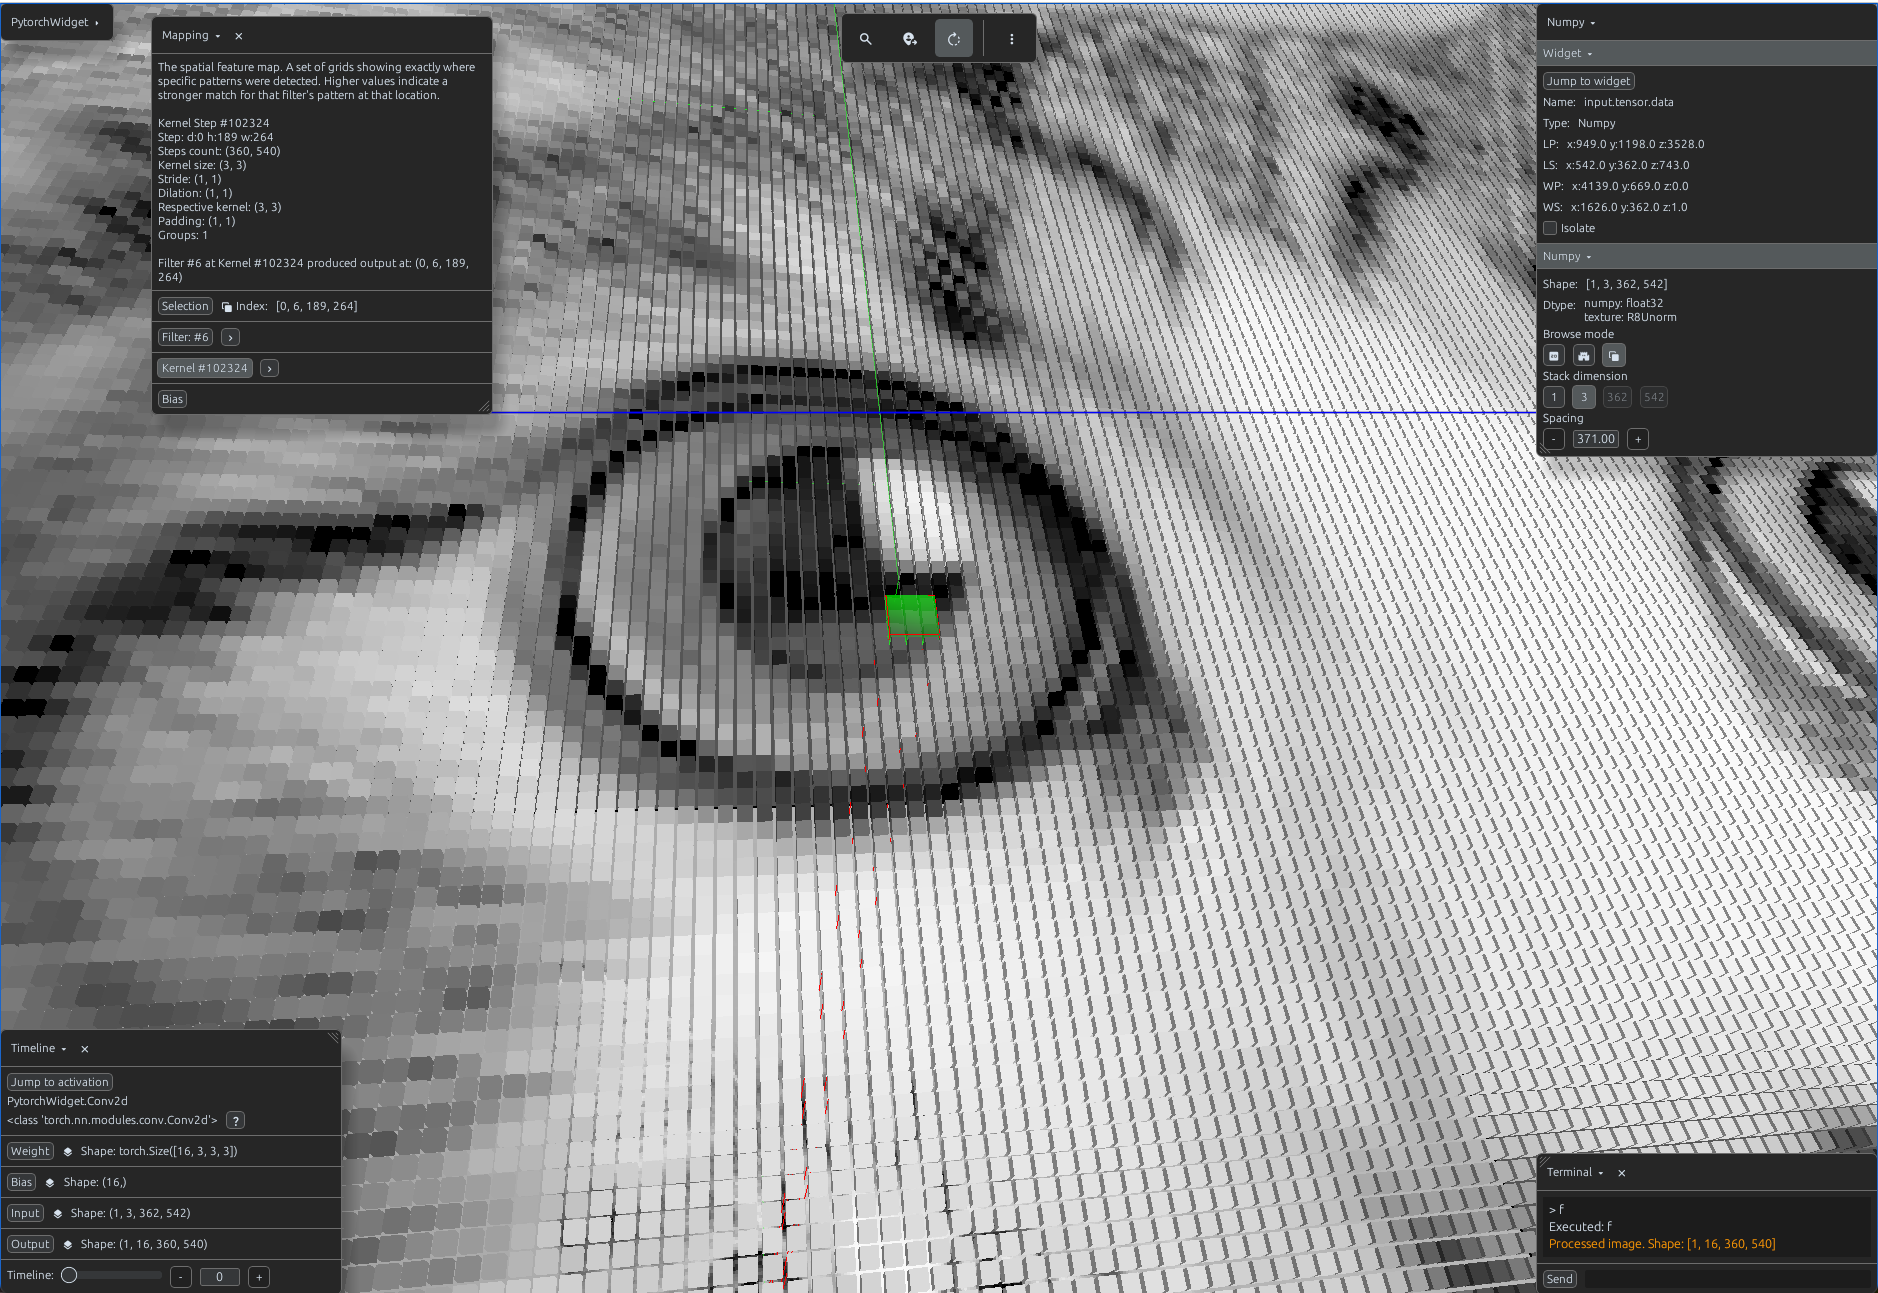Open the Terminal panel dropdown
The image size is (1878, 1293).
1575,1173
